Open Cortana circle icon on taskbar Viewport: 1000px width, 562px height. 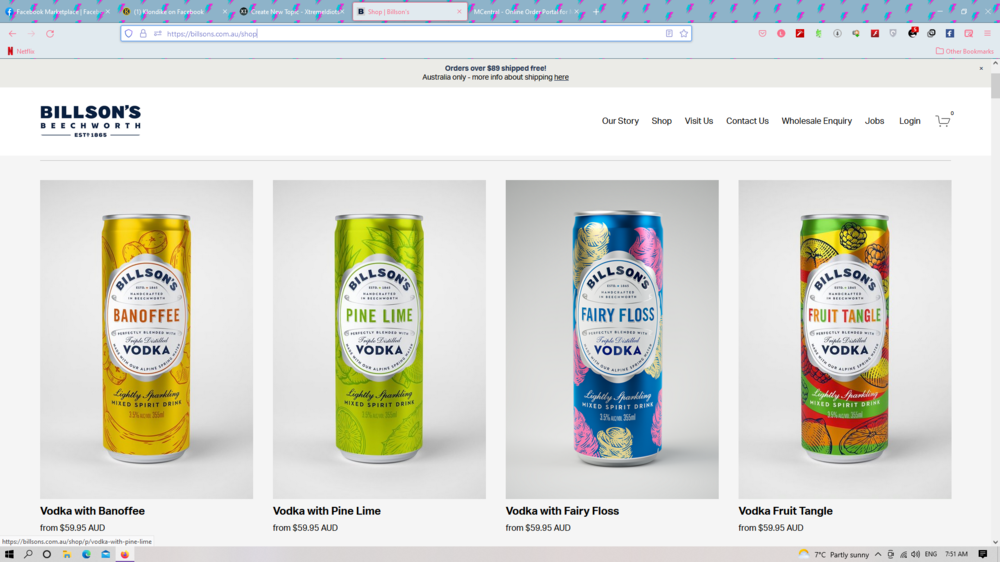coord(47,554)
